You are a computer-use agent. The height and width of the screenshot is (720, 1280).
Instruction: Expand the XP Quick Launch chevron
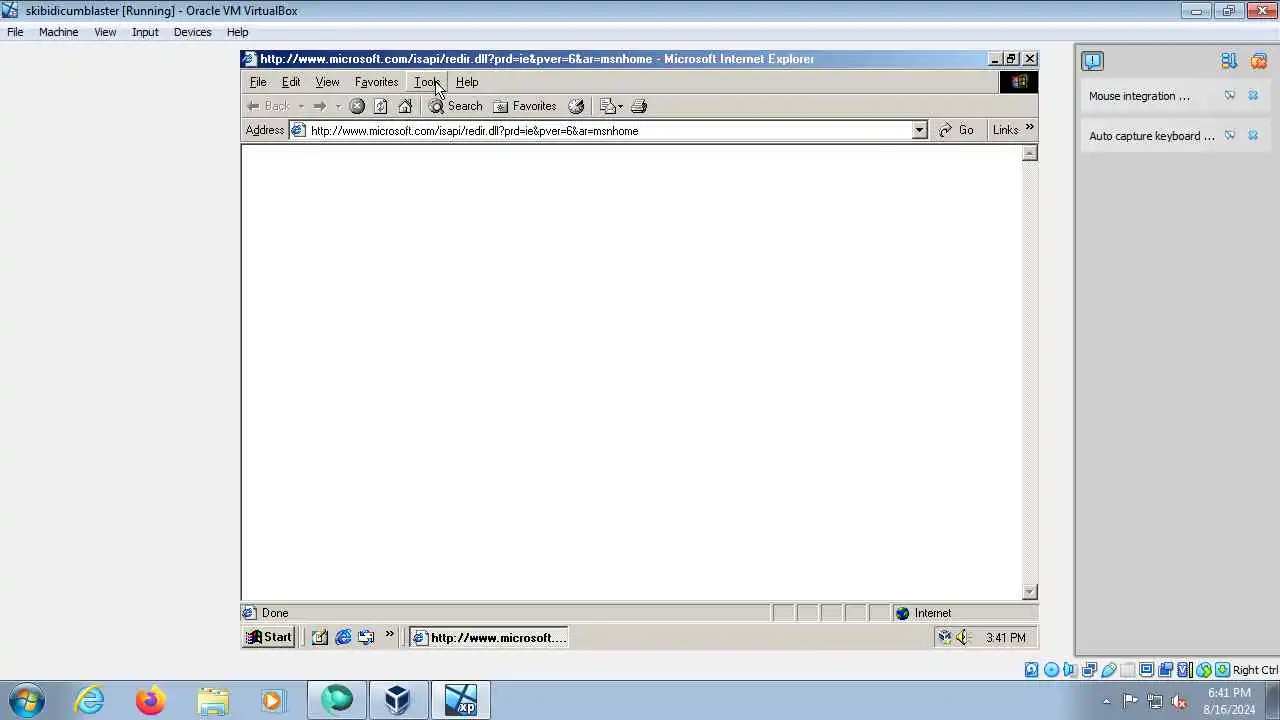[389, 634]
